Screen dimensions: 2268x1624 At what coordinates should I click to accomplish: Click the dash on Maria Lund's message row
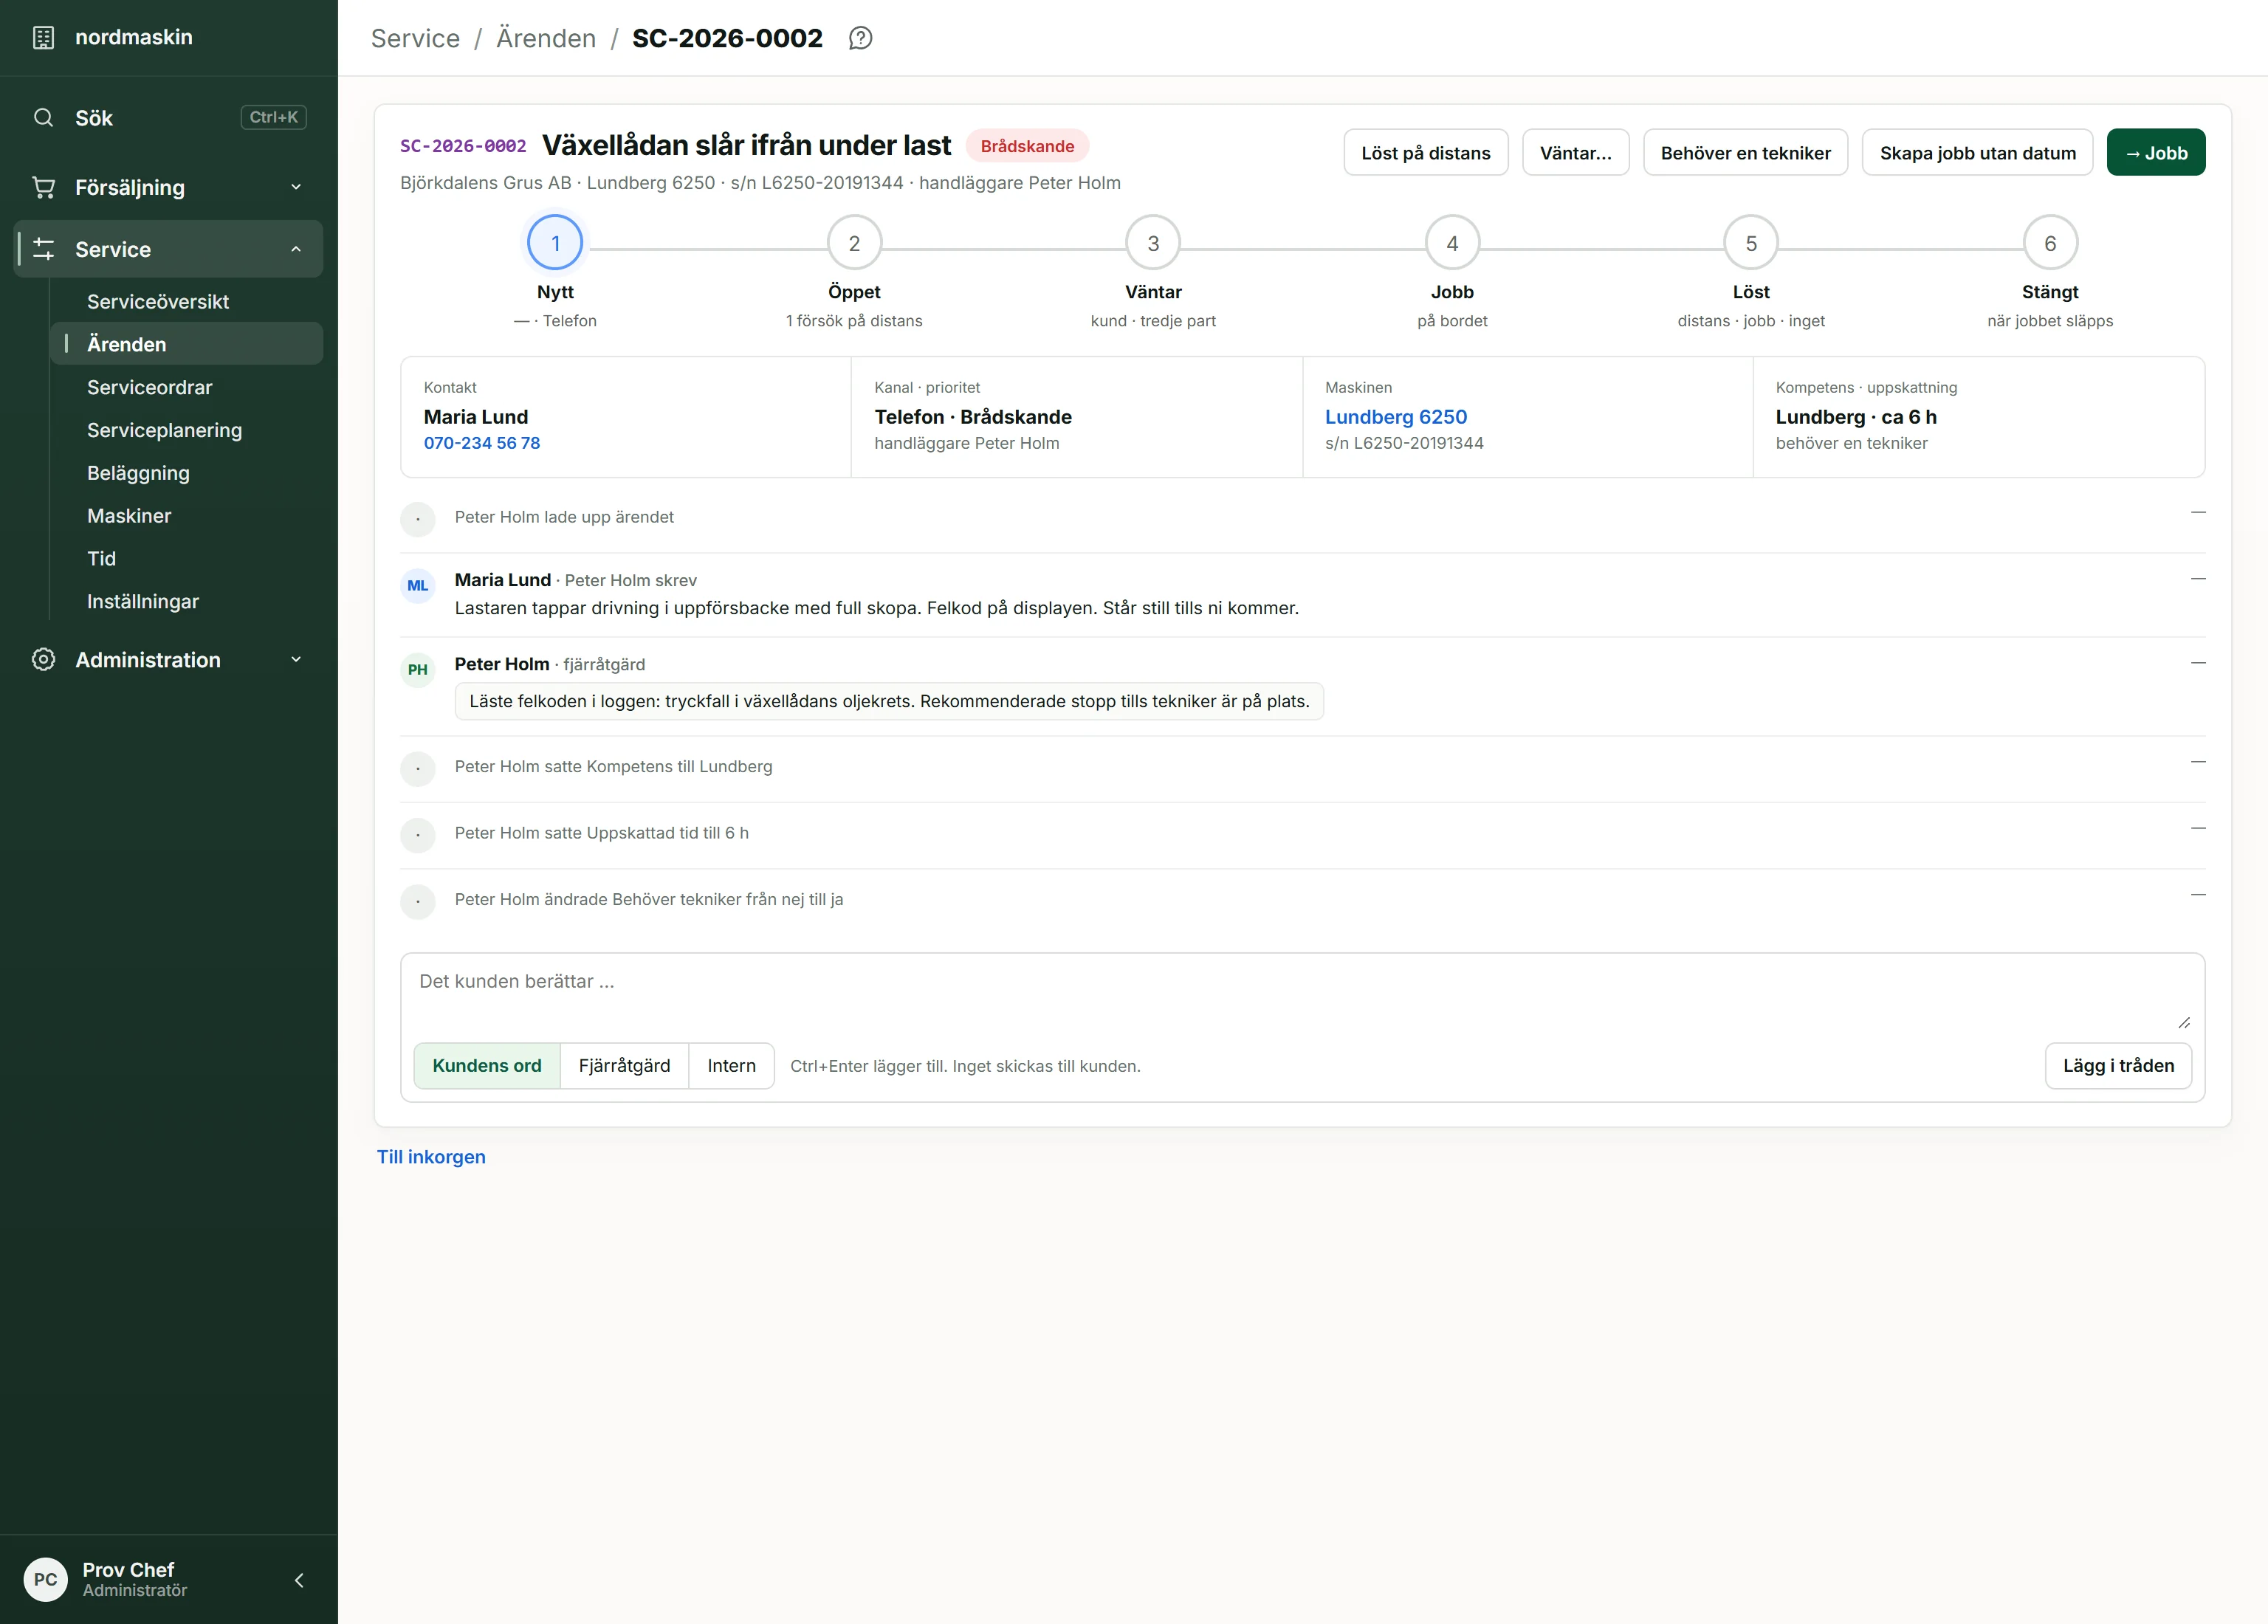pos(2198,579)
